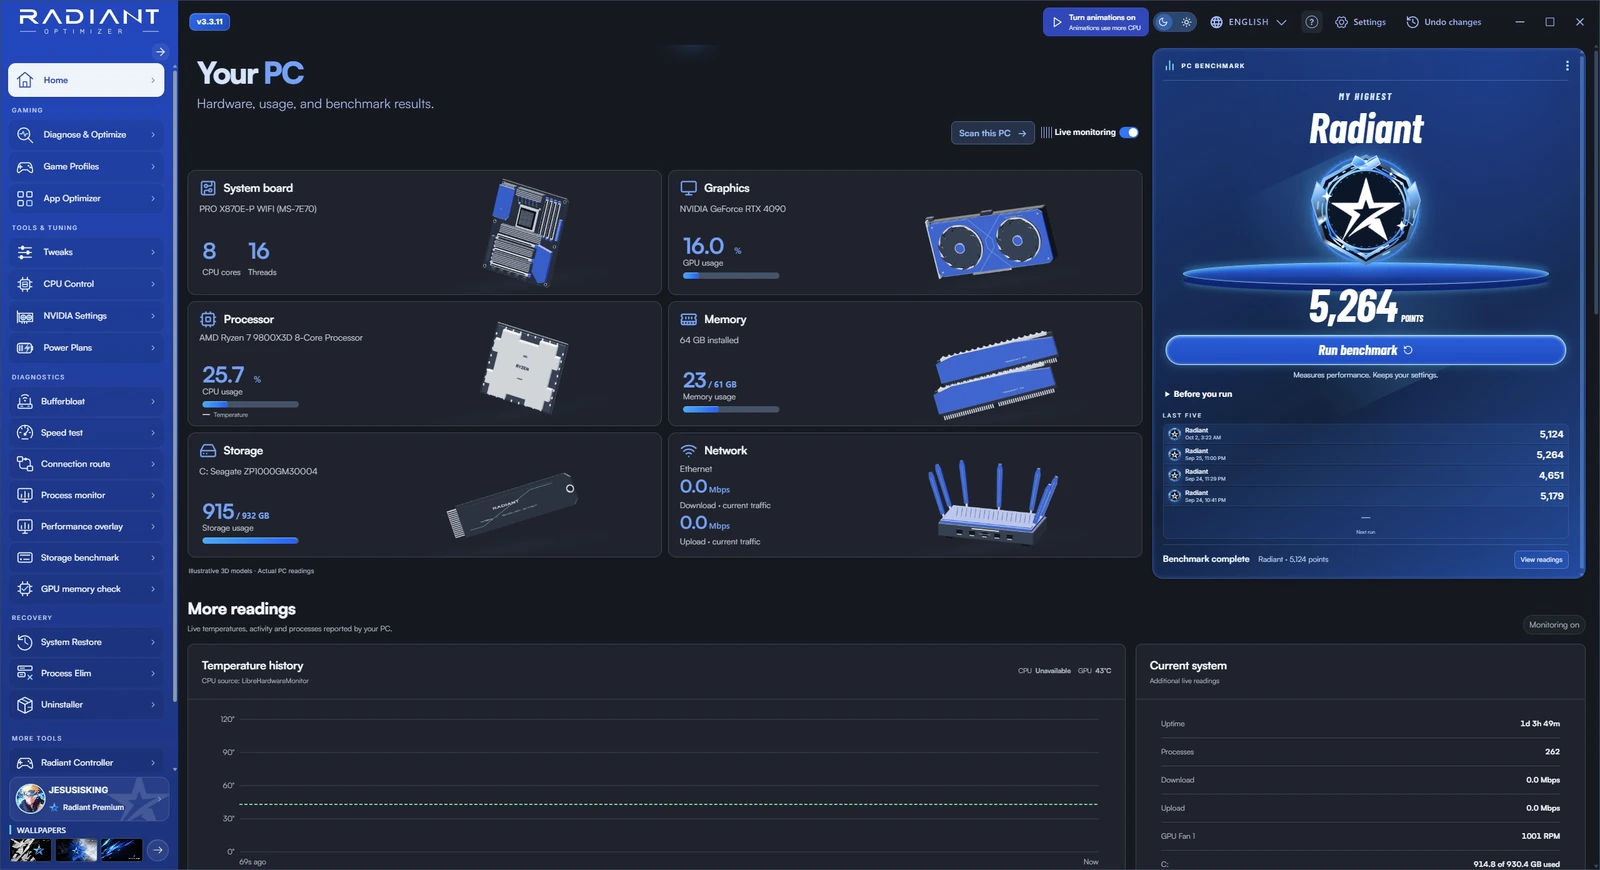
Task: Click the Storage usage progress bar
Action: 250,540
